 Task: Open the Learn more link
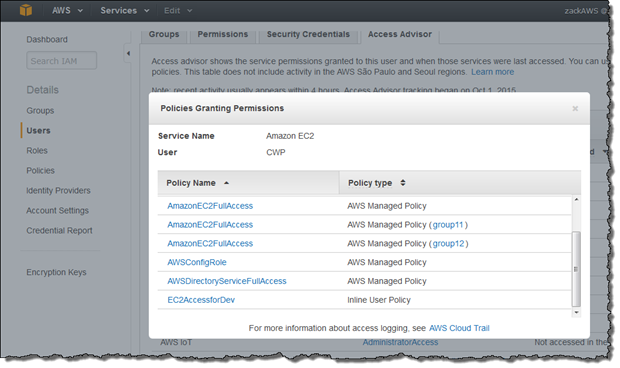[x=492, y=72]
